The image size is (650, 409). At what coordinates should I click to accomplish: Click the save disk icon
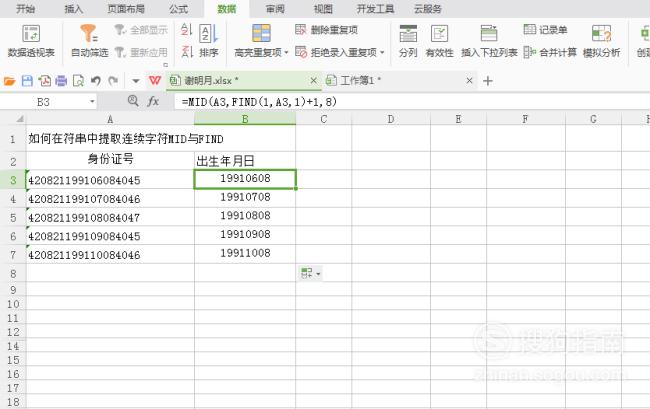(27, 81)
